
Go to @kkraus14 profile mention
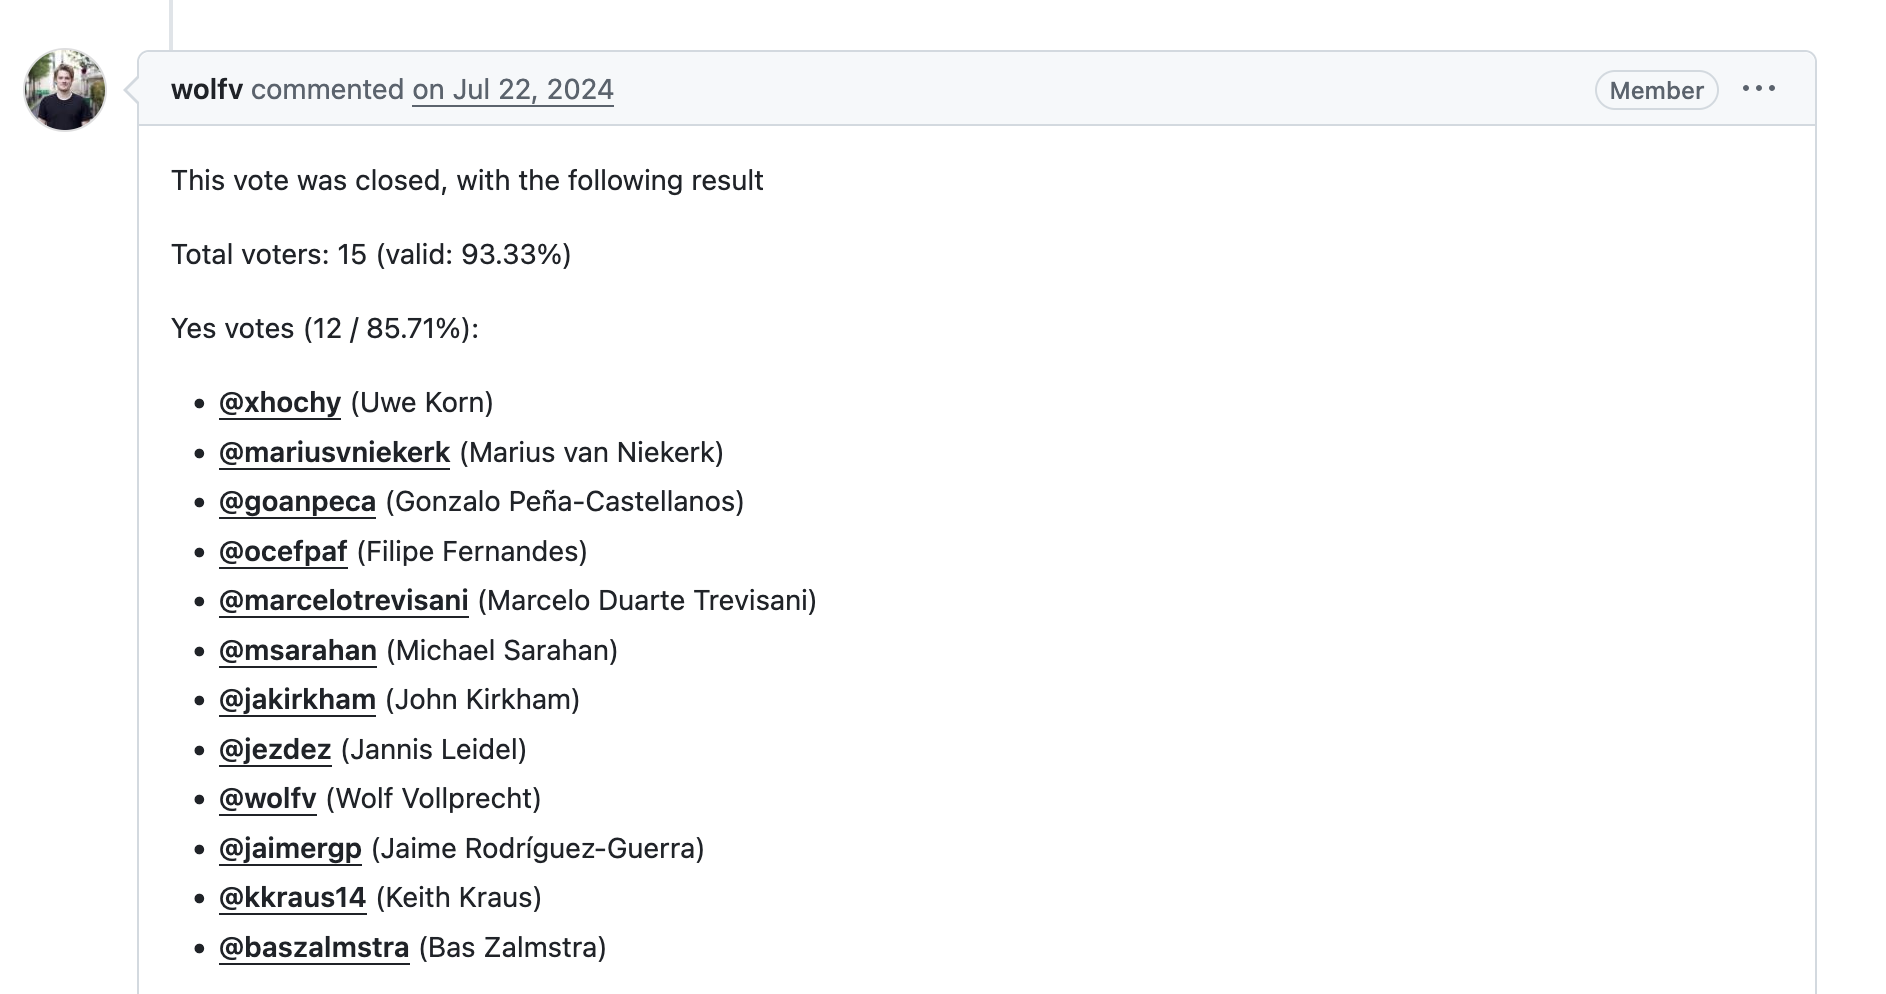(292, 898)
